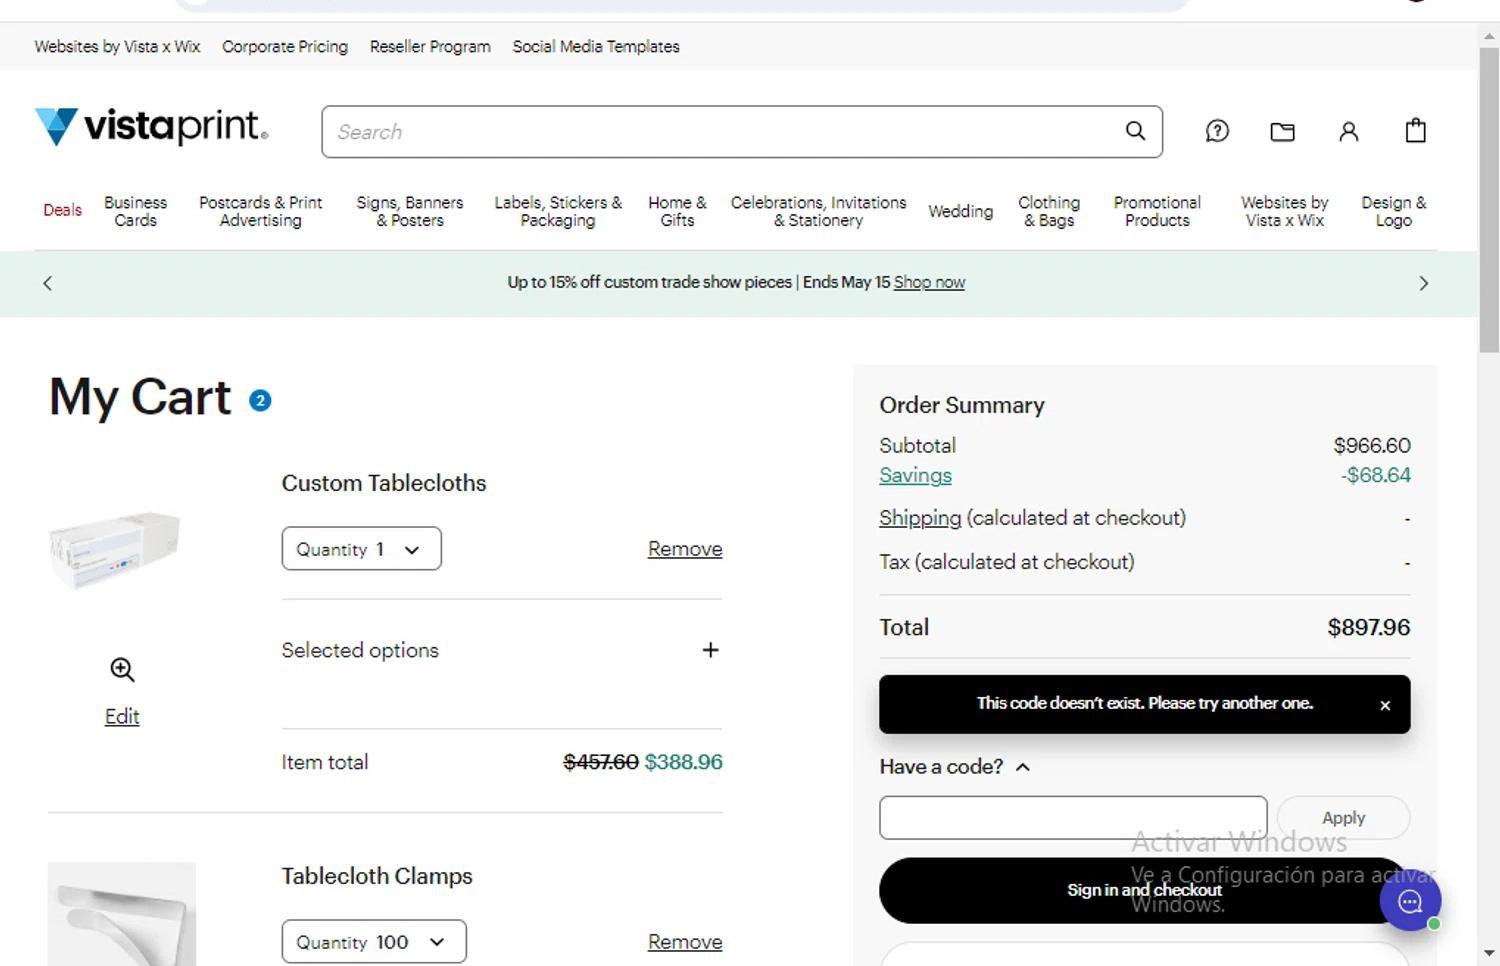Click the Vistaprint logo

coord(151,127)
